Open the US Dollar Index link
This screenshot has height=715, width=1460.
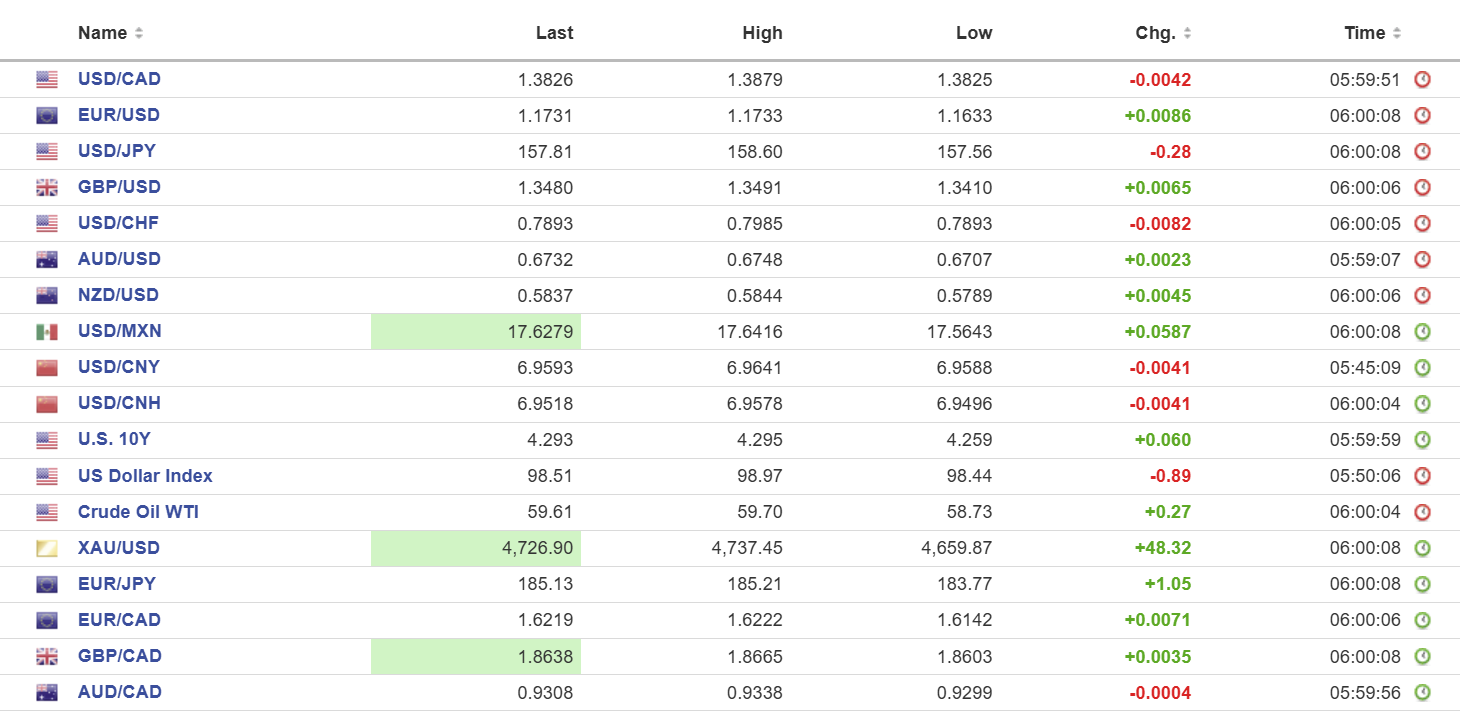coord(145,476)
